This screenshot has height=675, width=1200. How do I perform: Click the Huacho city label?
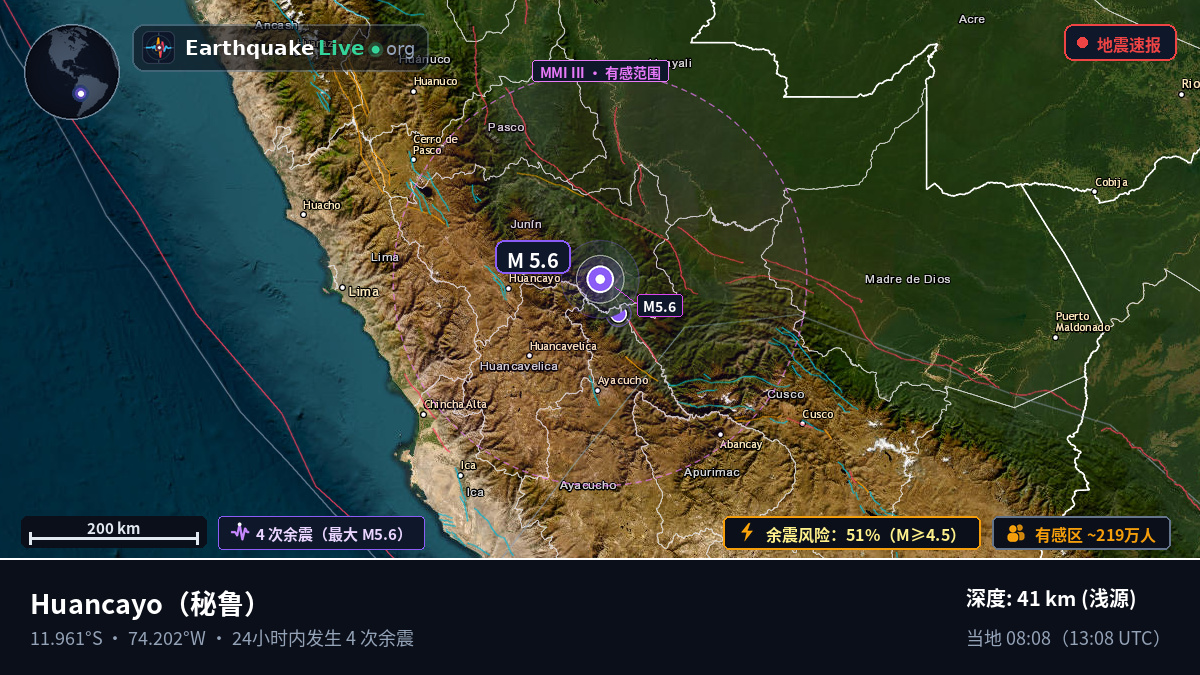(x=322, y=205)
